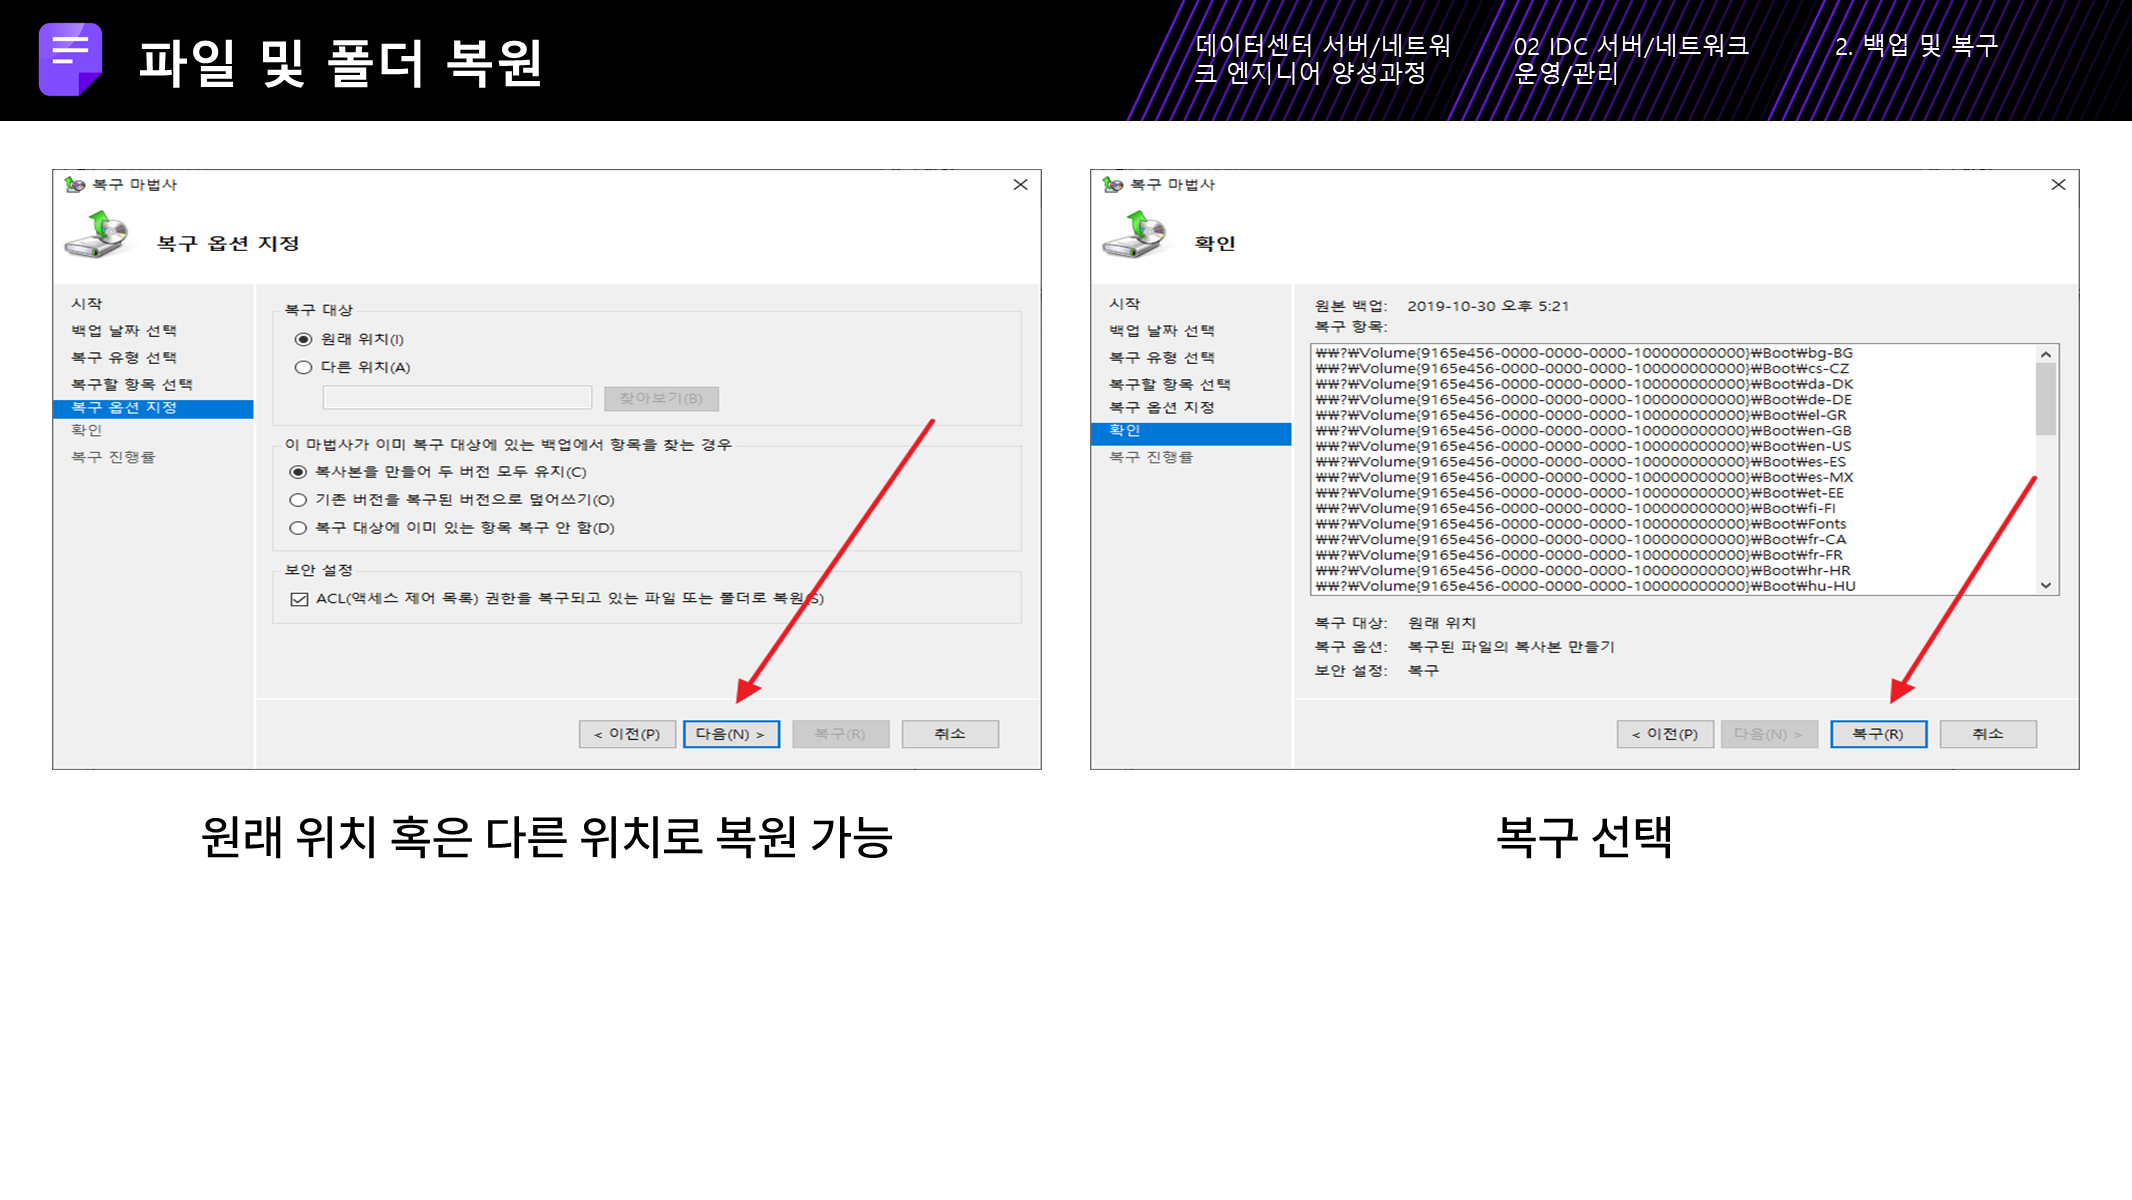The width and height of the screenshot is (2132, 1200).
Task: Close the left 복구 마법사 window
Action: pos(1020,185)
